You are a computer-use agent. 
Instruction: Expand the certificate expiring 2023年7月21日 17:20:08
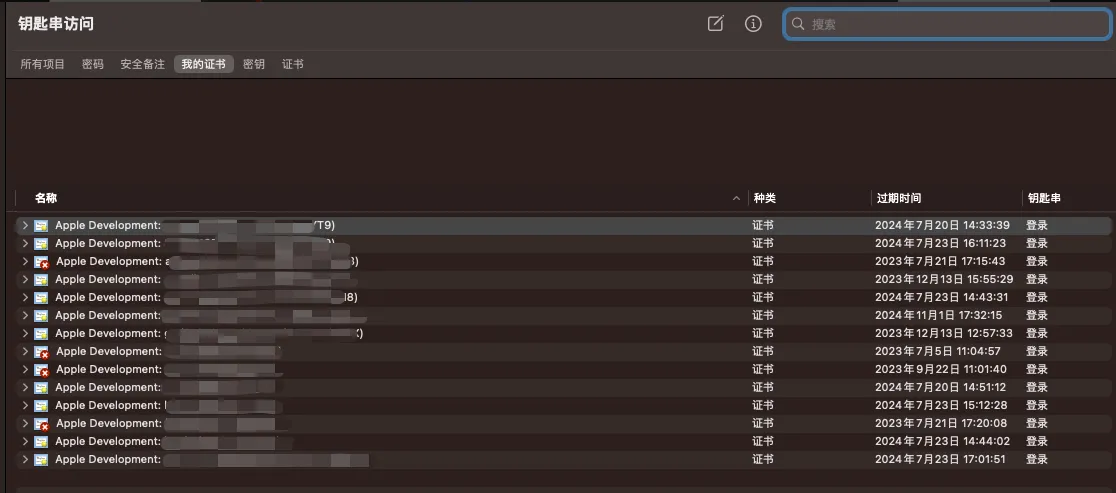(25, 424)
